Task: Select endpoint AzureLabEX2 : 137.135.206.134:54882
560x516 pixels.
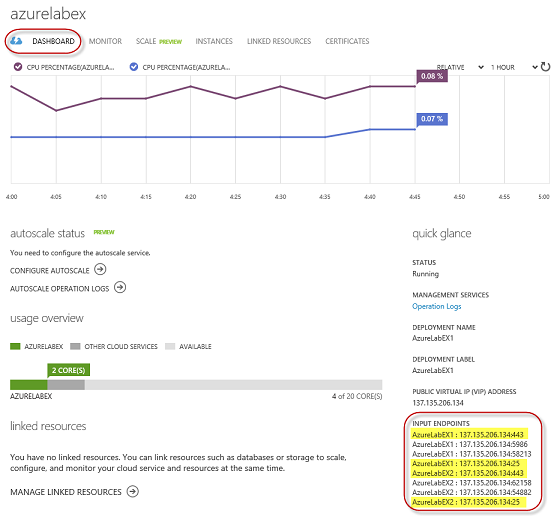Action: (x=472, y=492)
